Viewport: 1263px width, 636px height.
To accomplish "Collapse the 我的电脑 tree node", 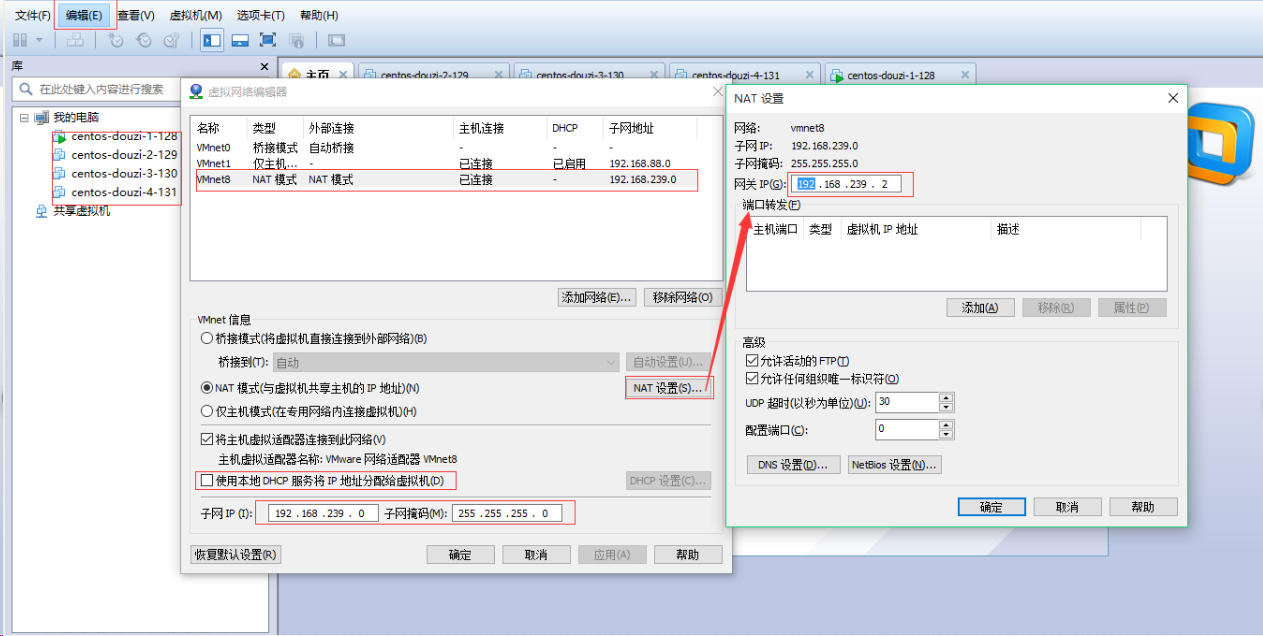I will click(23, 118).
